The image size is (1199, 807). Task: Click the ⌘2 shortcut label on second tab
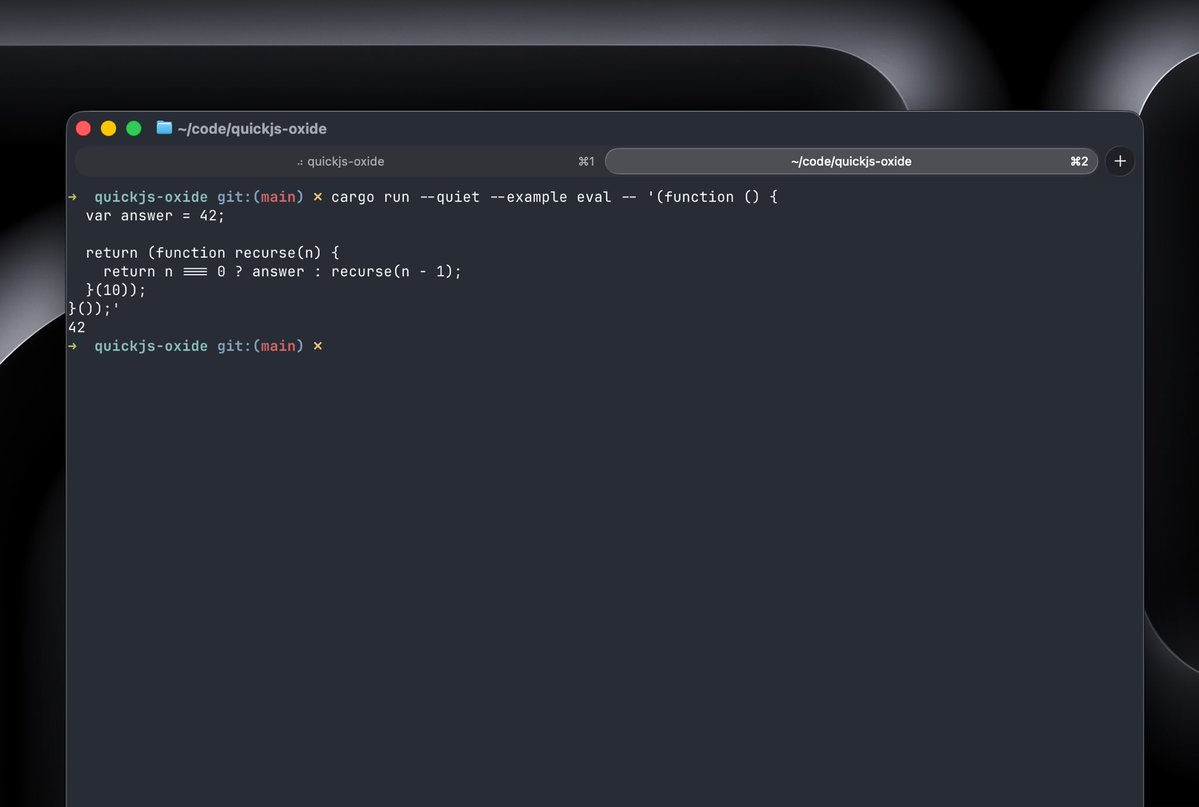pos(1079,161)
